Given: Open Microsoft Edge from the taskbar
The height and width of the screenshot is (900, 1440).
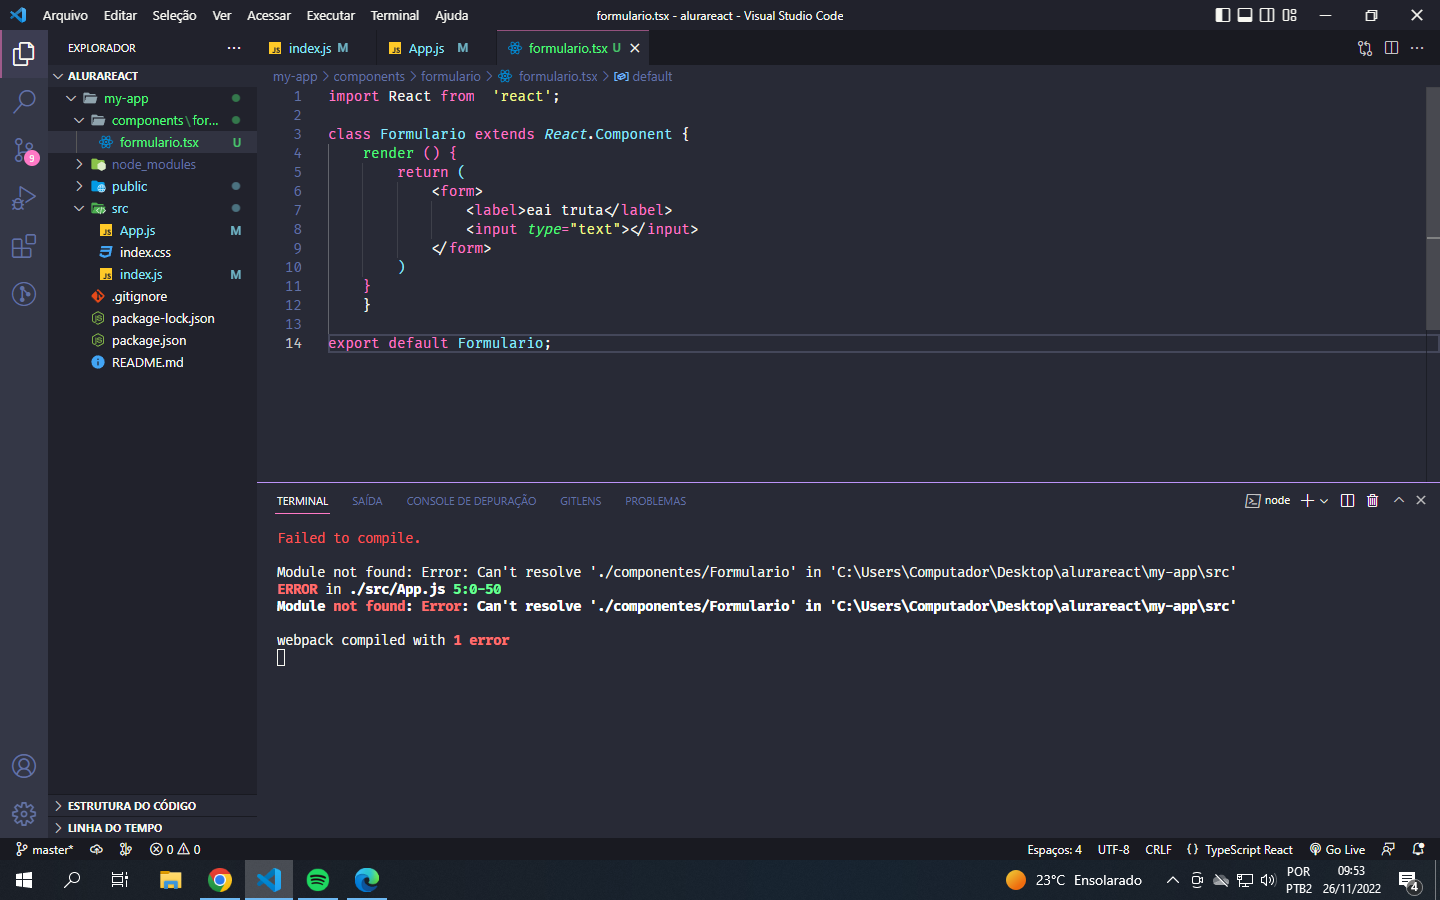Looking at the screenshot, I should pos(367,880).
